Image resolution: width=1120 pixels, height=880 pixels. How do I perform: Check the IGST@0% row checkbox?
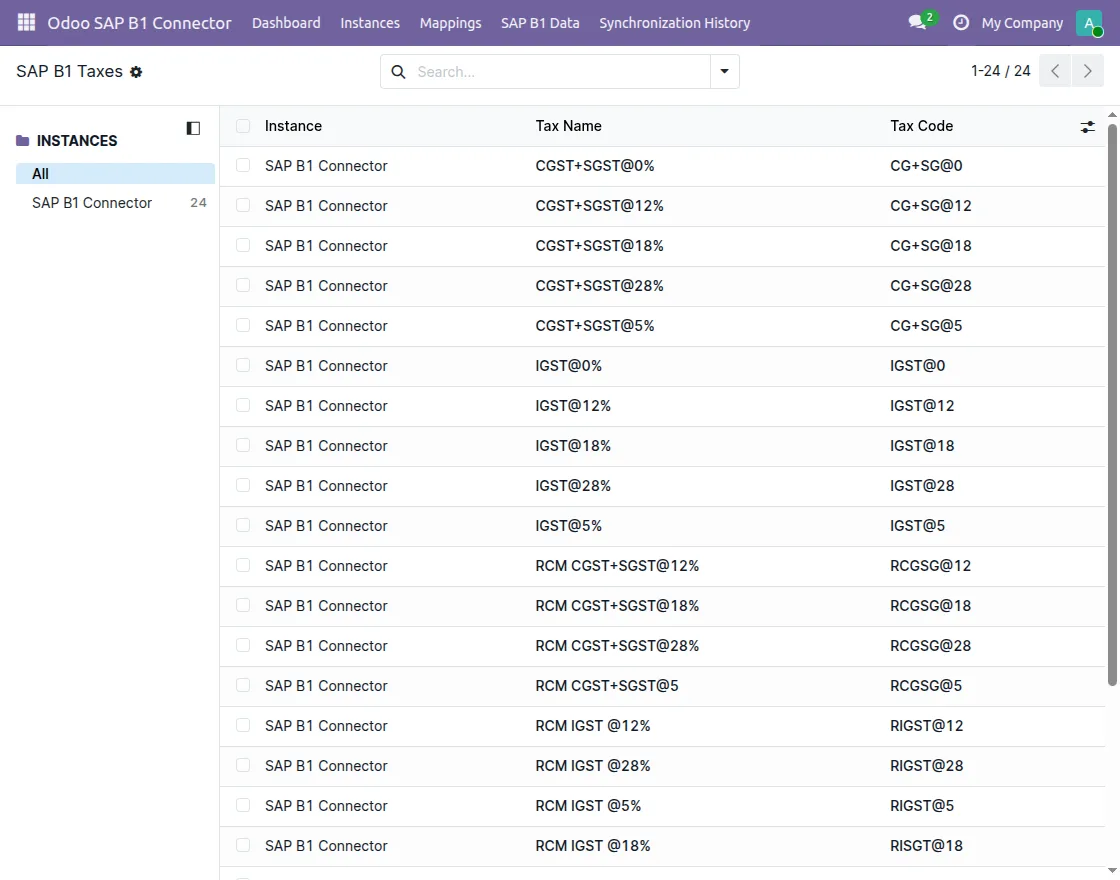tap(243, 366)
